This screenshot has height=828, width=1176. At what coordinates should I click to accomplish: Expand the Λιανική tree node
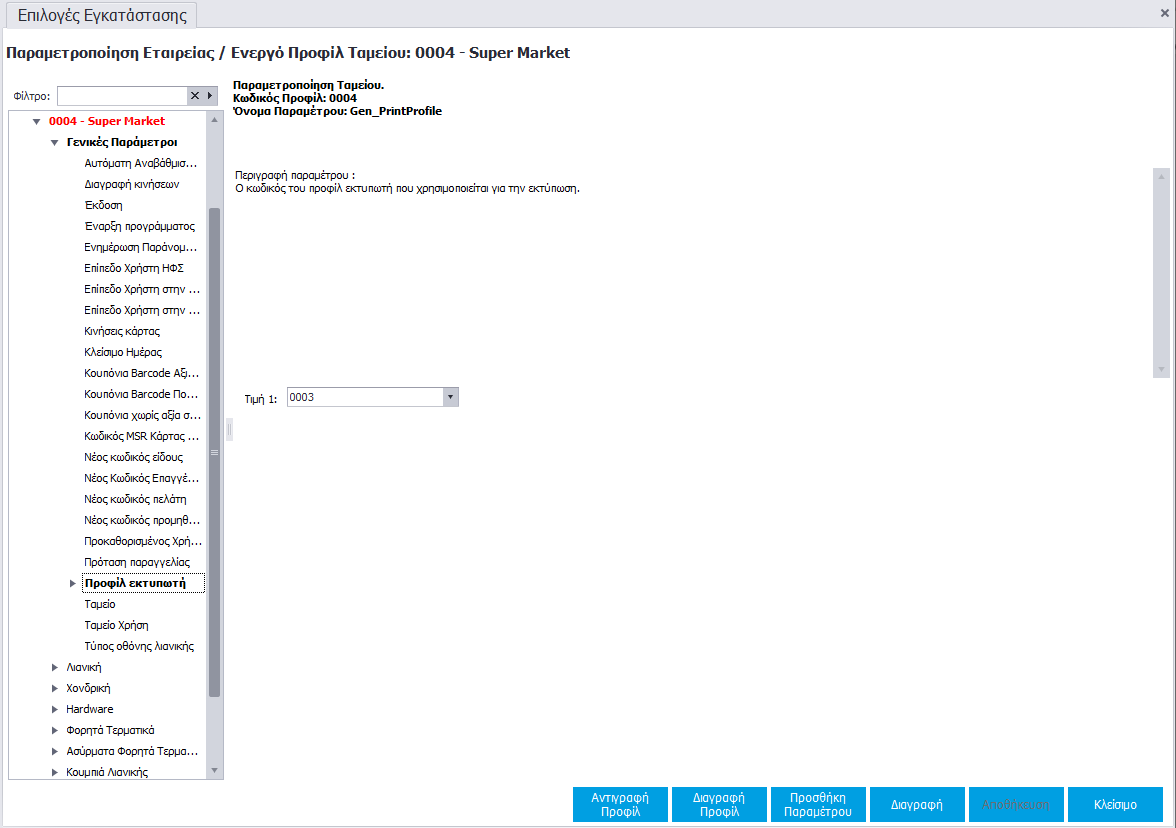pos(55,667)
